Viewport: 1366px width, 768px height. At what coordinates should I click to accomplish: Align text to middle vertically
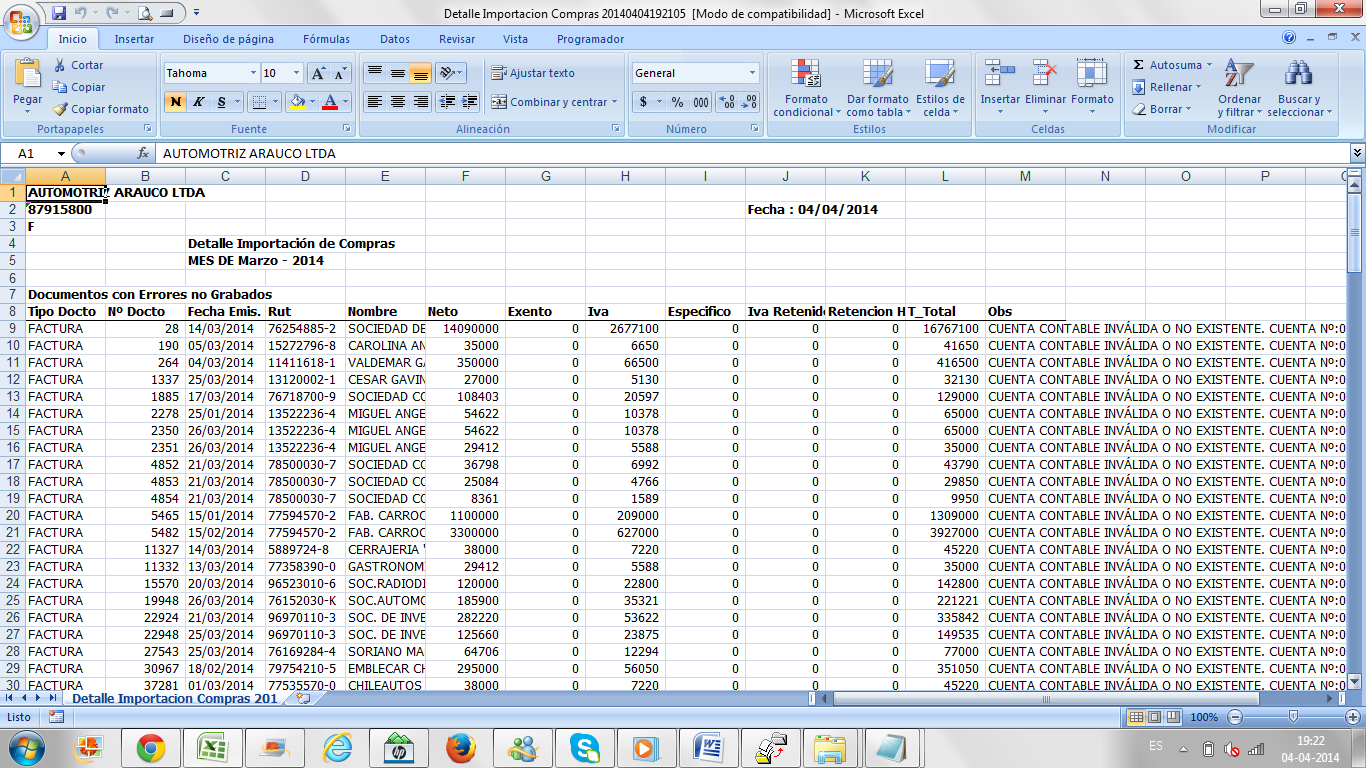coord(397,73)
